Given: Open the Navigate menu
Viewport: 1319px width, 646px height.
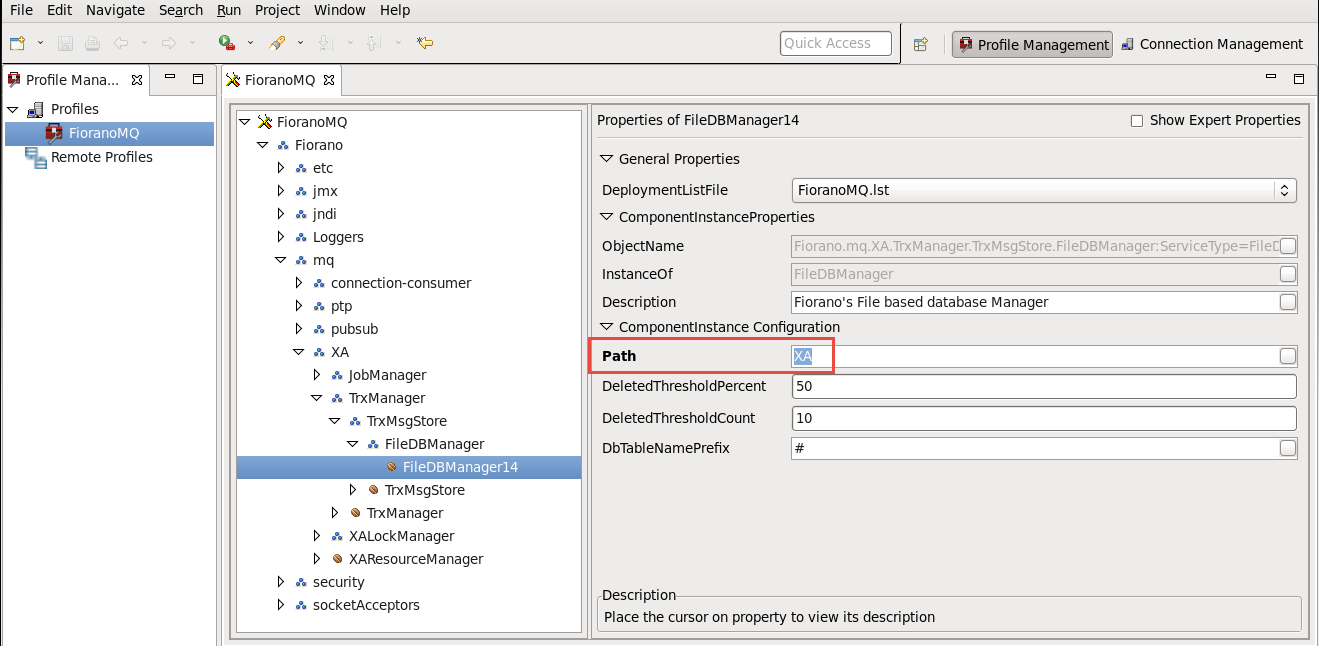Looking at the screenshot, I should point(115,10).
